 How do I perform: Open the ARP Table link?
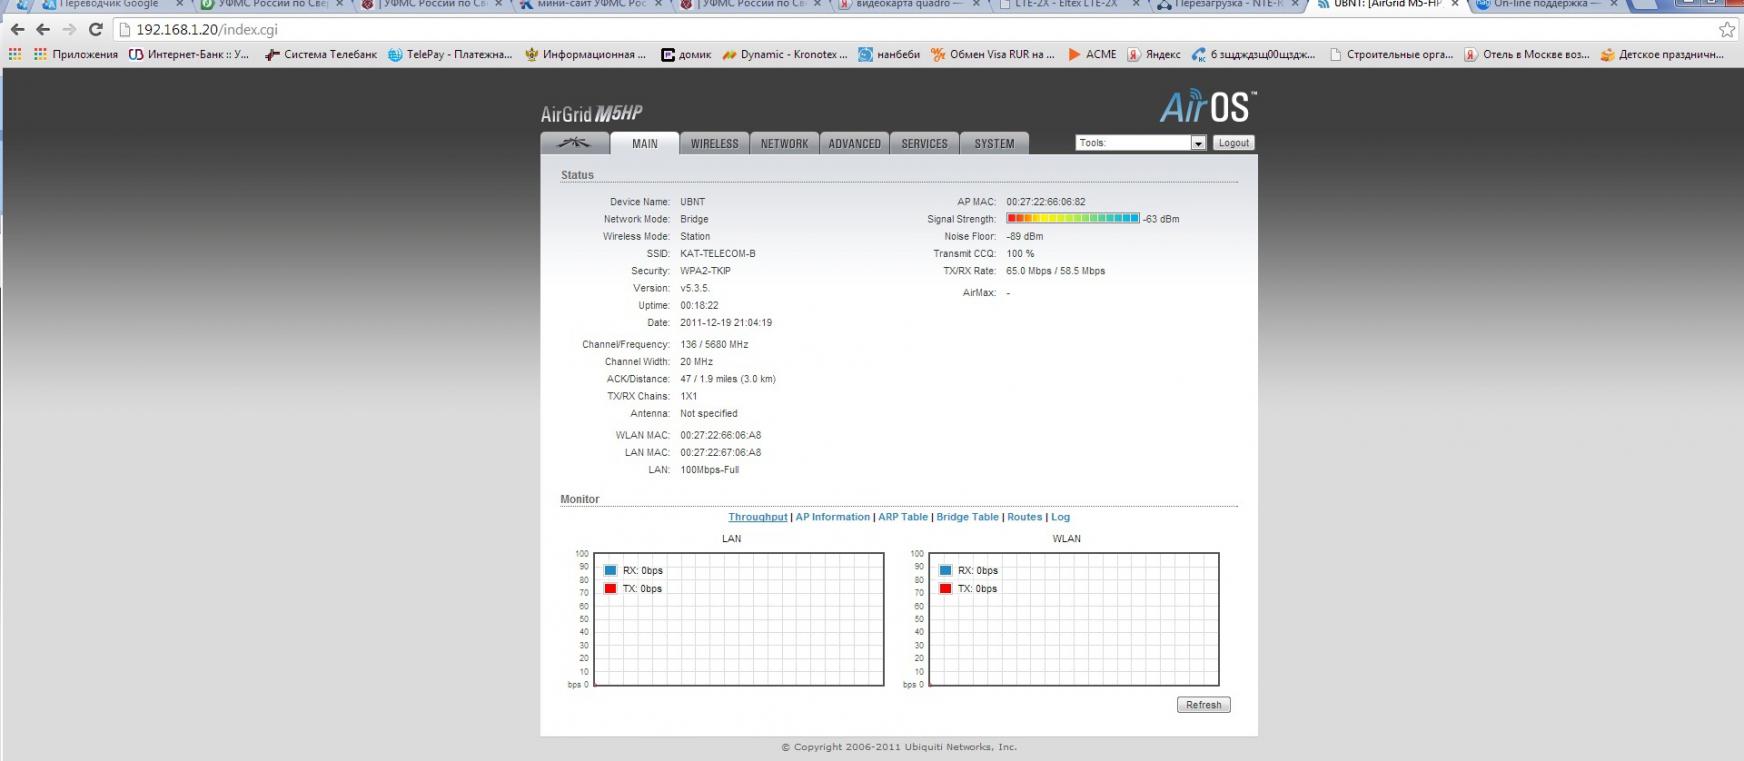click(x=903, y=517)
